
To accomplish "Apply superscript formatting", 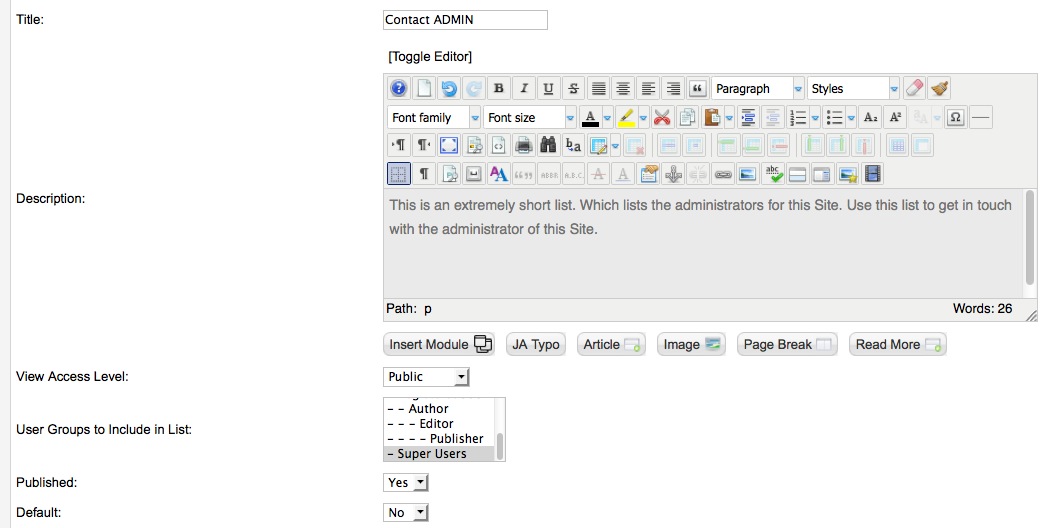I will click(x=895, y=118).
